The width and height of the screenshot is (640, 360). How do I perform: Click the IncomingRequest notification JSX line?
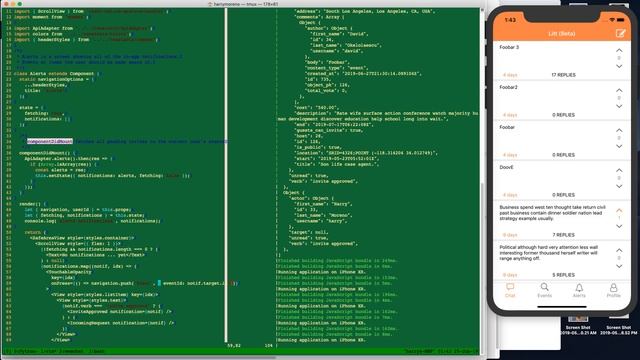click(120, 323)
